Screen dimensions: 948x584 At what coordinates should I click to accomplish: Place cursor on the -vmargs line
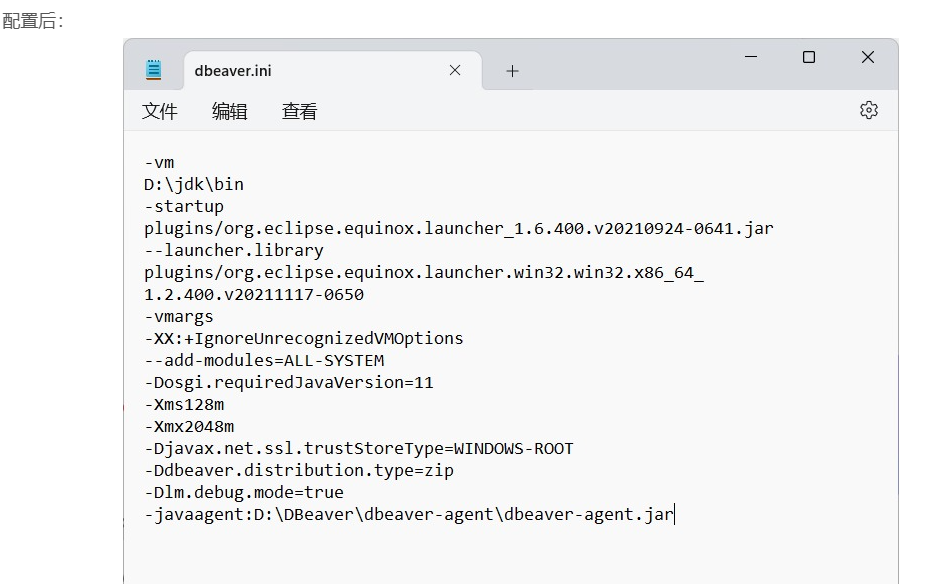point(179,316)
